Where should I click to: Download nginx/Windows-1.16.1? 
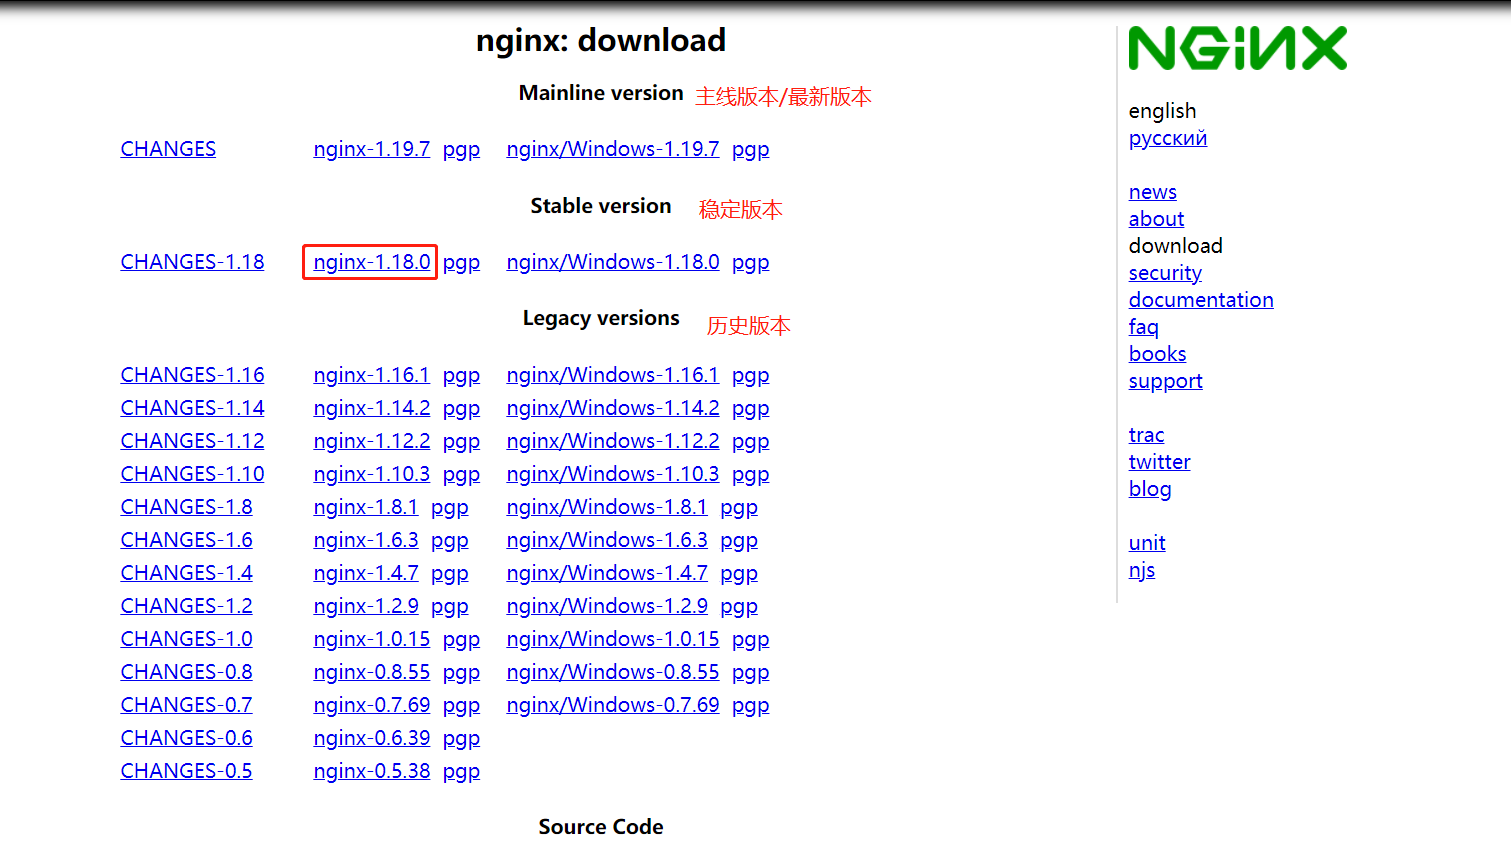coord(613,375)
